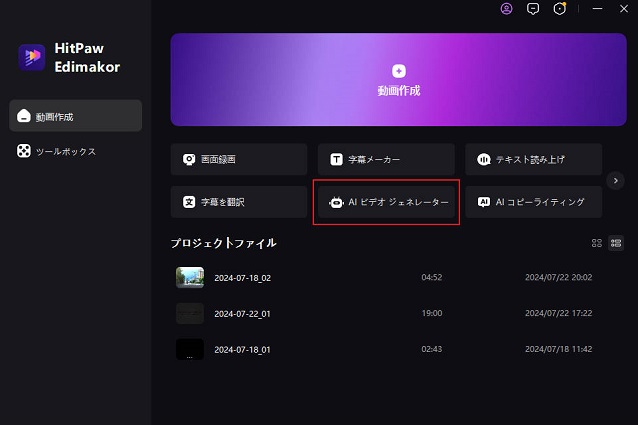The image size is (638, 425).
Task: Click the テキスト読み上げ waveform icon
Action: (483, 159)
